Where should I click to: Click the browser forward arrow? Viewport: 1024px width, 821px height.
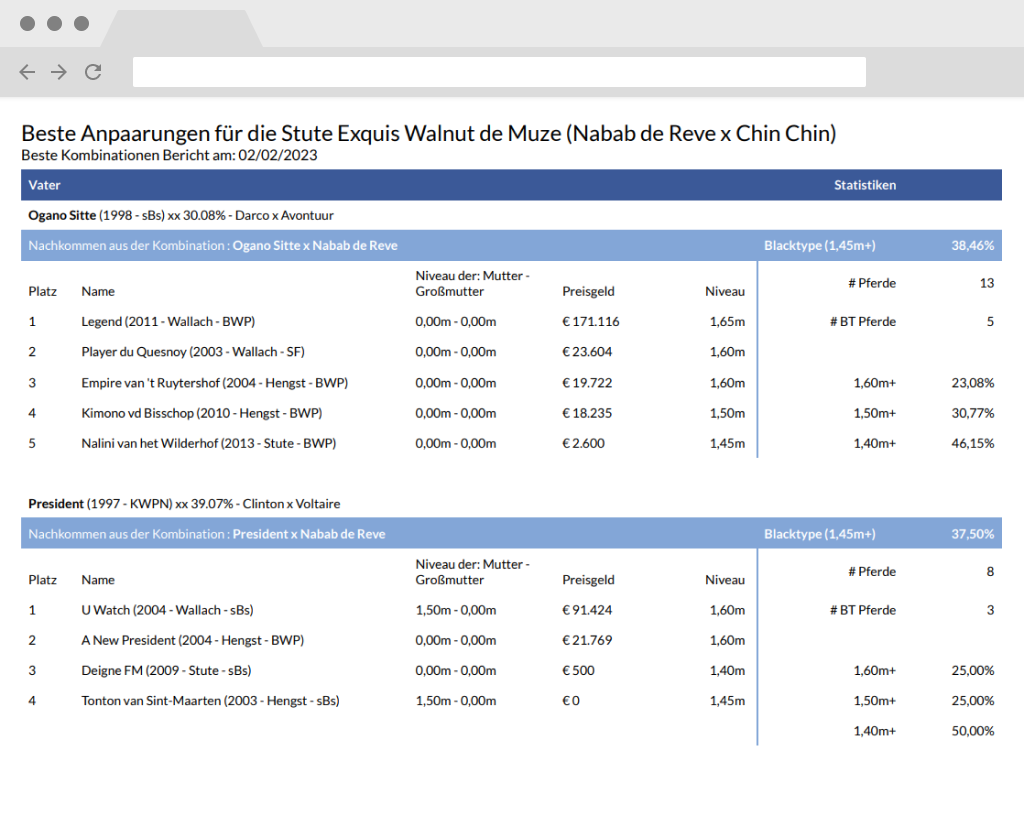click(59, 72)
